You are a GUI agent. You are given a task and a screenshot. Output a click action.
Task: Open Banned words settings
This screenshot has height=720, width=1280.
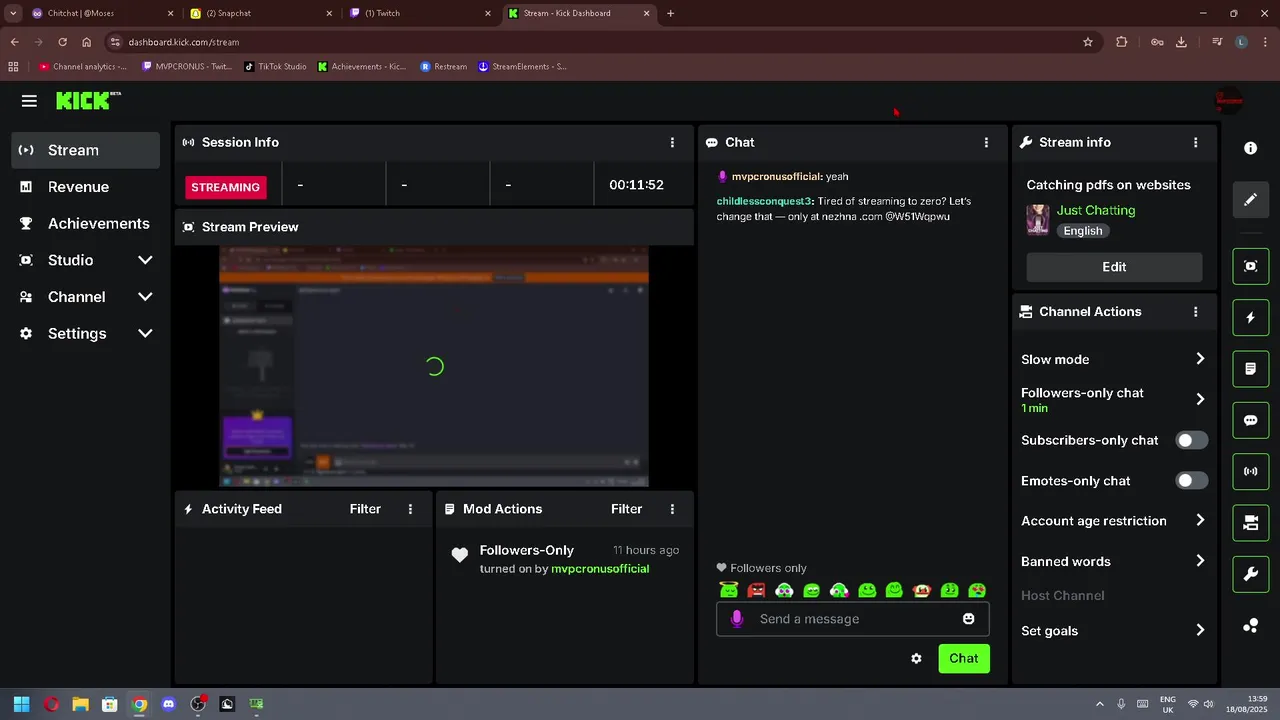tap(1114, 561)
